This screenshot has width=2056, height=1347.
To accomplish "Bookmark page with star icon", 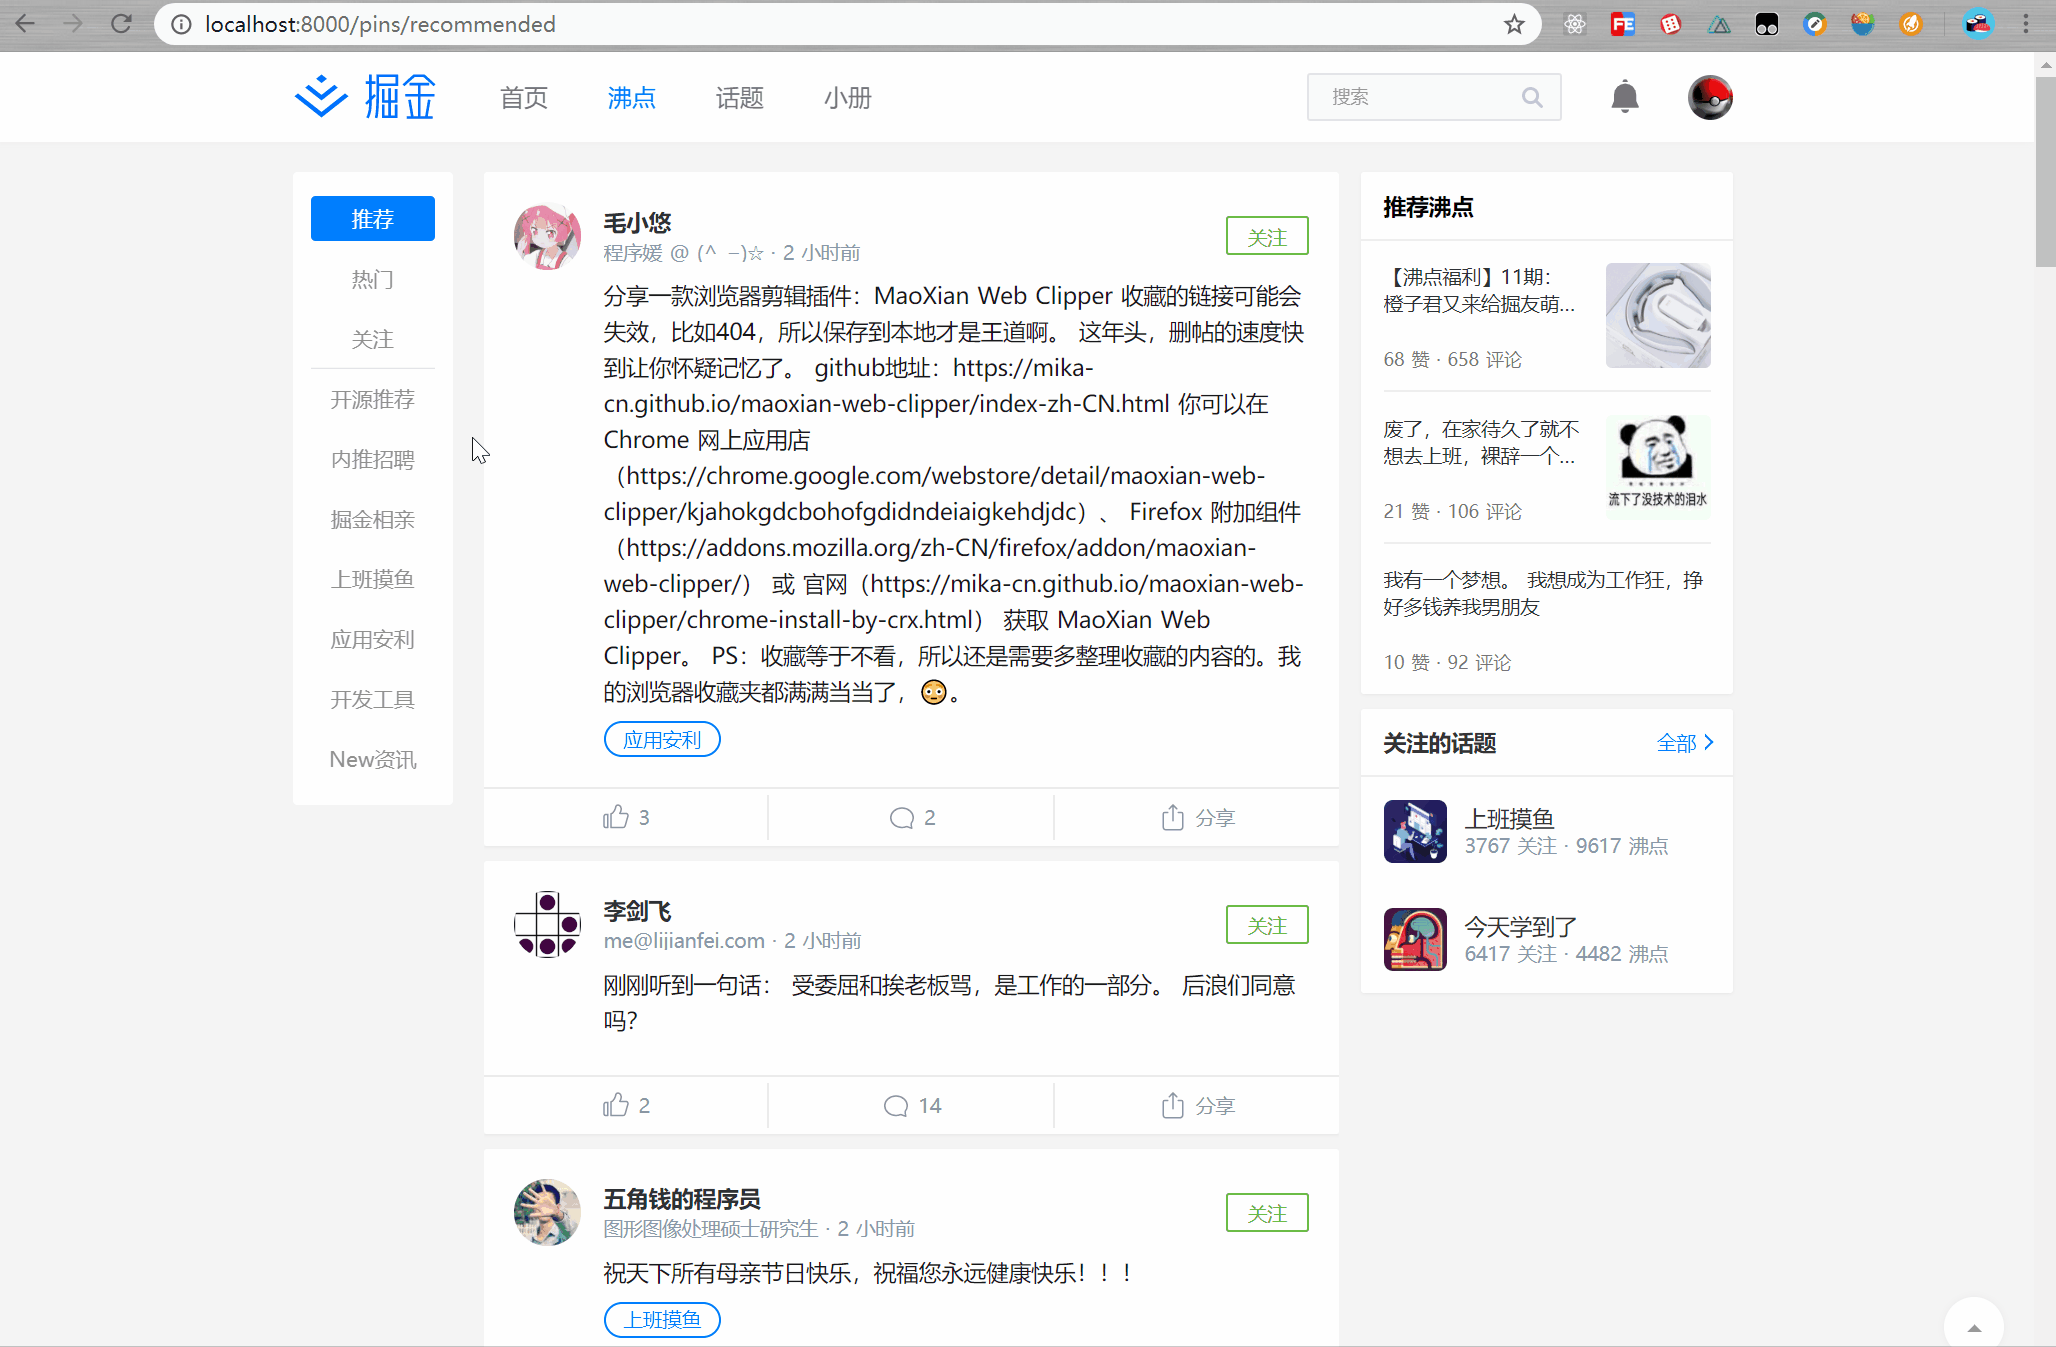I will click(1514, 24).
